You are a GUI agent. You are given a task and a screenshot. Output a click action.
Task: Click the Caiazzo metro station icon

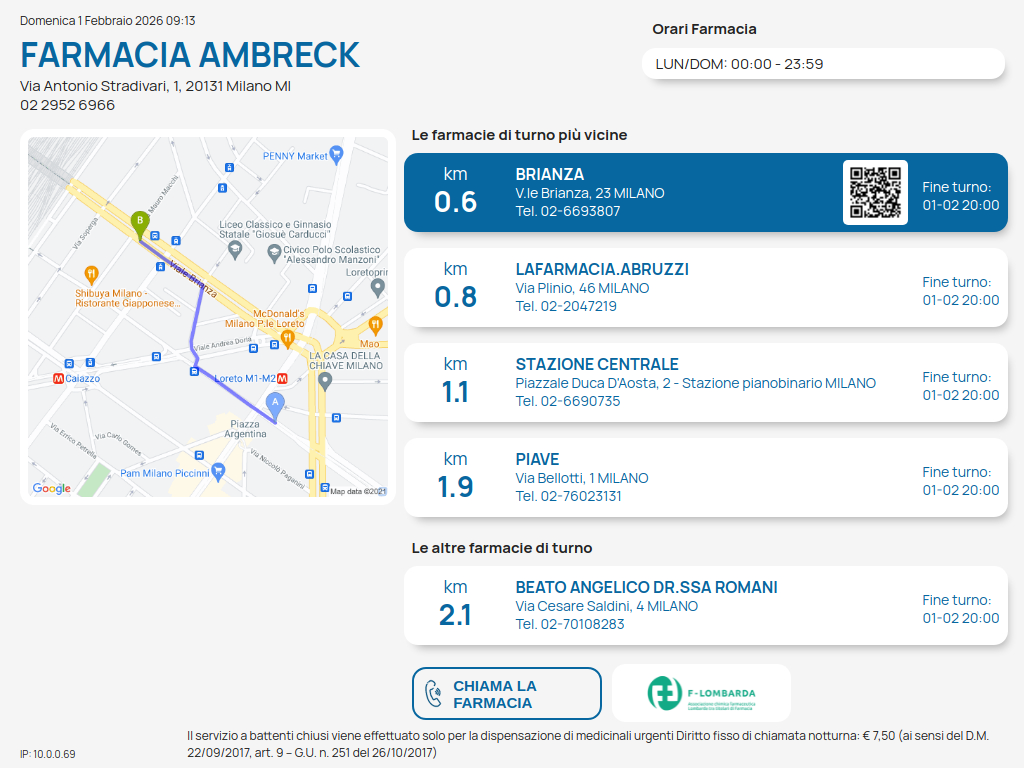59,379
